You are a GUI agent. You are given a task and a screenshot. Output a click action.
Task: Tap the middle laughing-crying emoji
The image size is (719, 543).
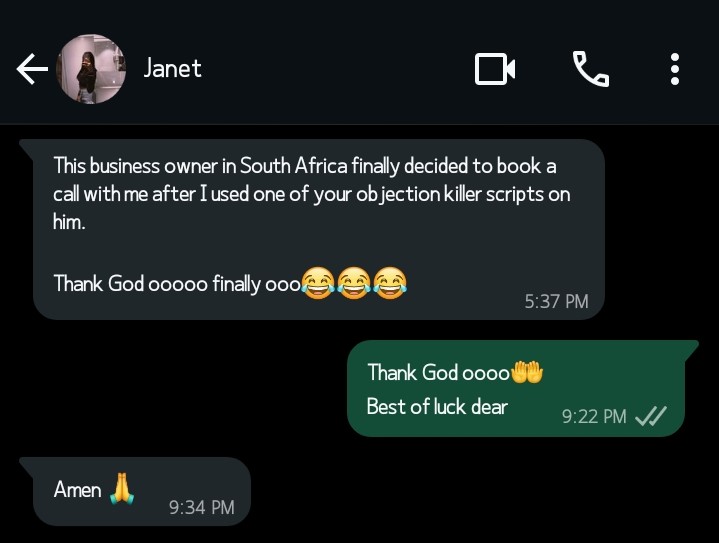pyautogui.click(x=354, y=285)
